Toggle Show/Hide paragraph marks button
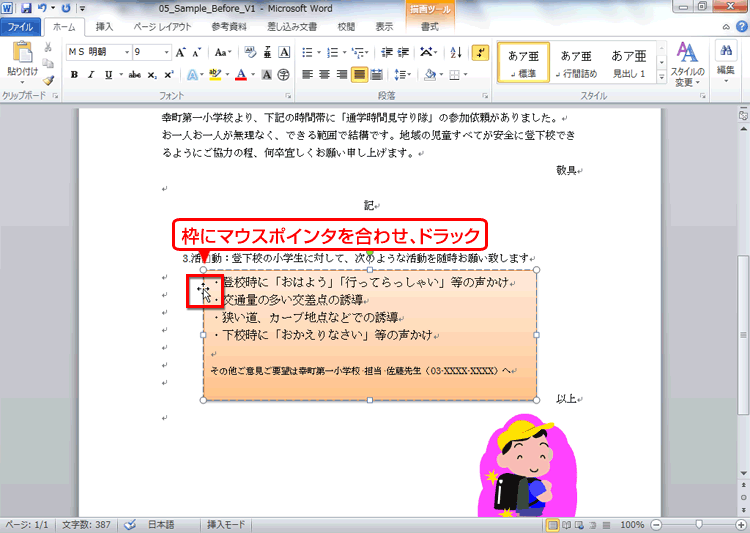 pos(480,52)
